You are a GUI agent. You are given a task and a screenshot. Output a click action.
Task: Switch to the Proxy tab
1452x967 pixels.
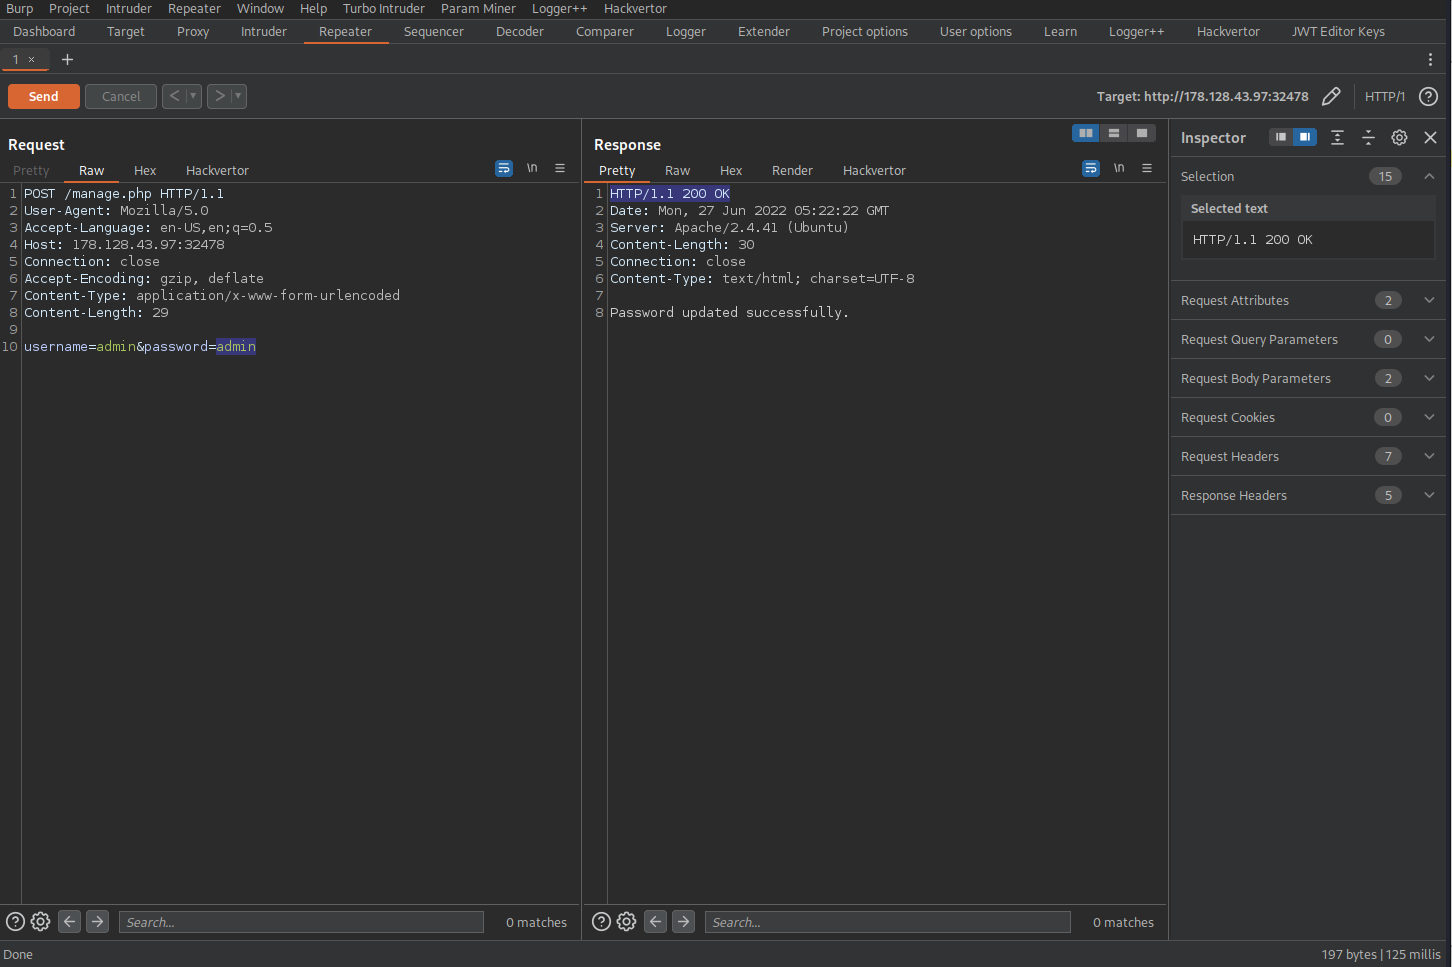[193, 31]
